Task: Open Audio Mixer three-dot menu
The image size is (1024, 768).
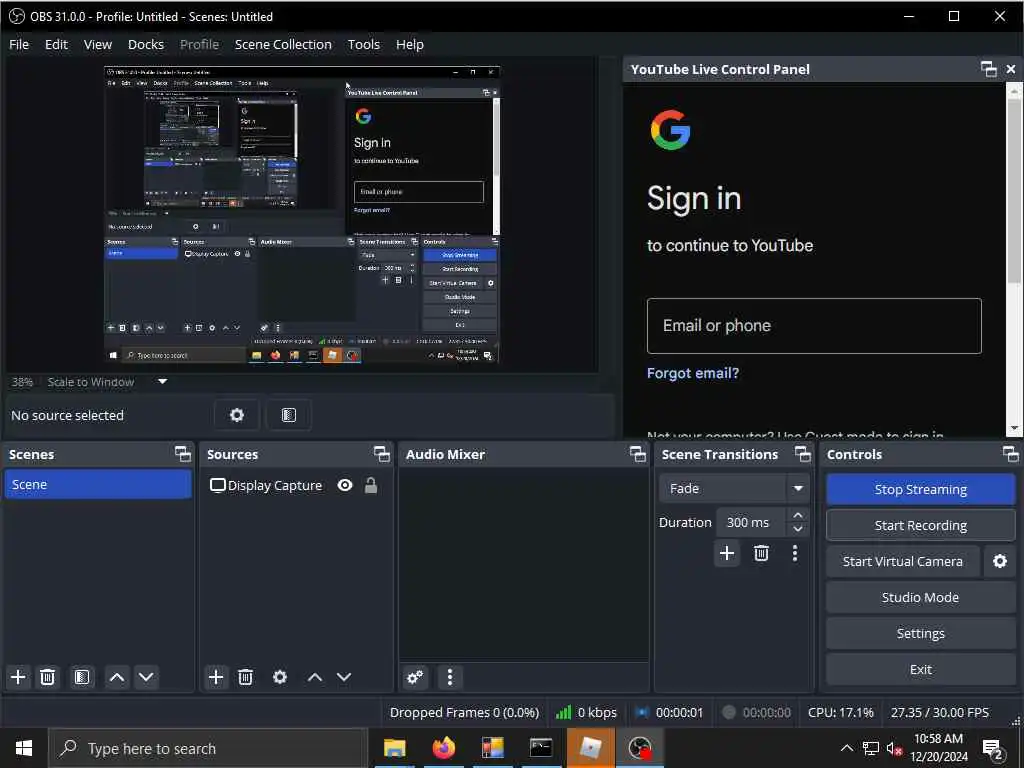Action: (x=449, y=677)
